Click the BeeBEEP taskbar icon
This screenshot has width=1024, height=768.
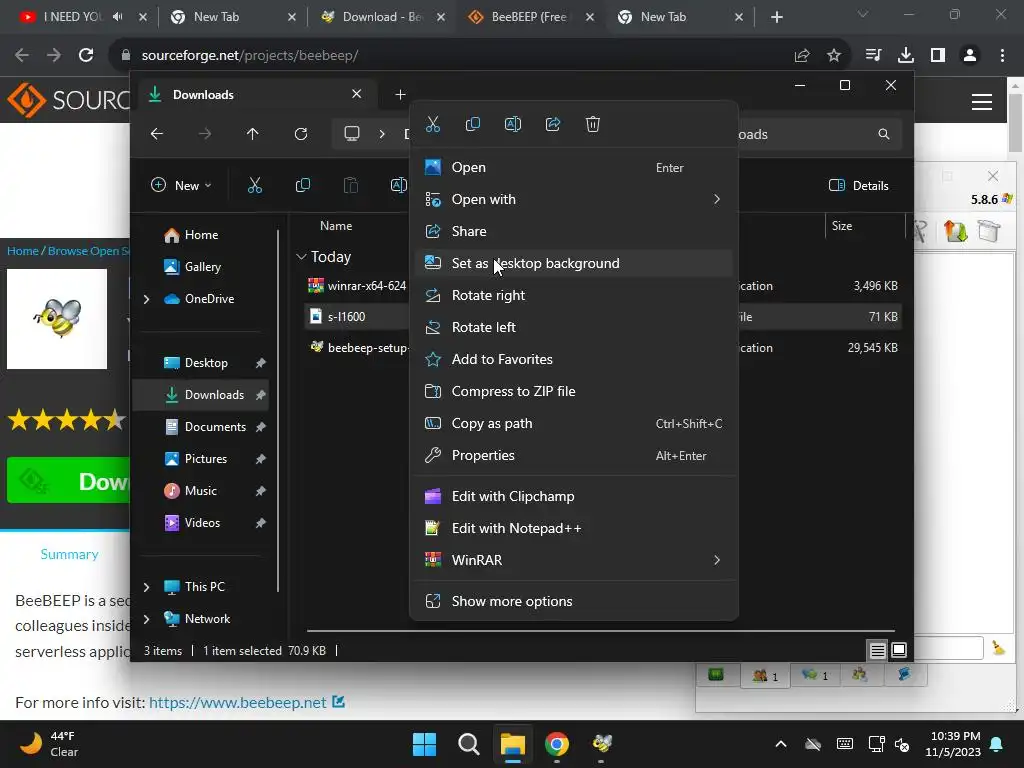pos(601,744)
